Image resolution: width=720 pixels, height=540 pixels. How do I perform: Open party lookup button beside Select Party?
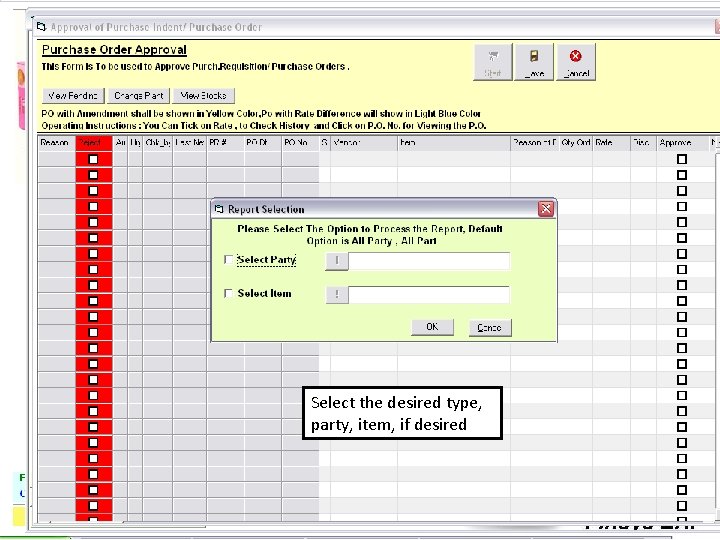click(337, 261)
